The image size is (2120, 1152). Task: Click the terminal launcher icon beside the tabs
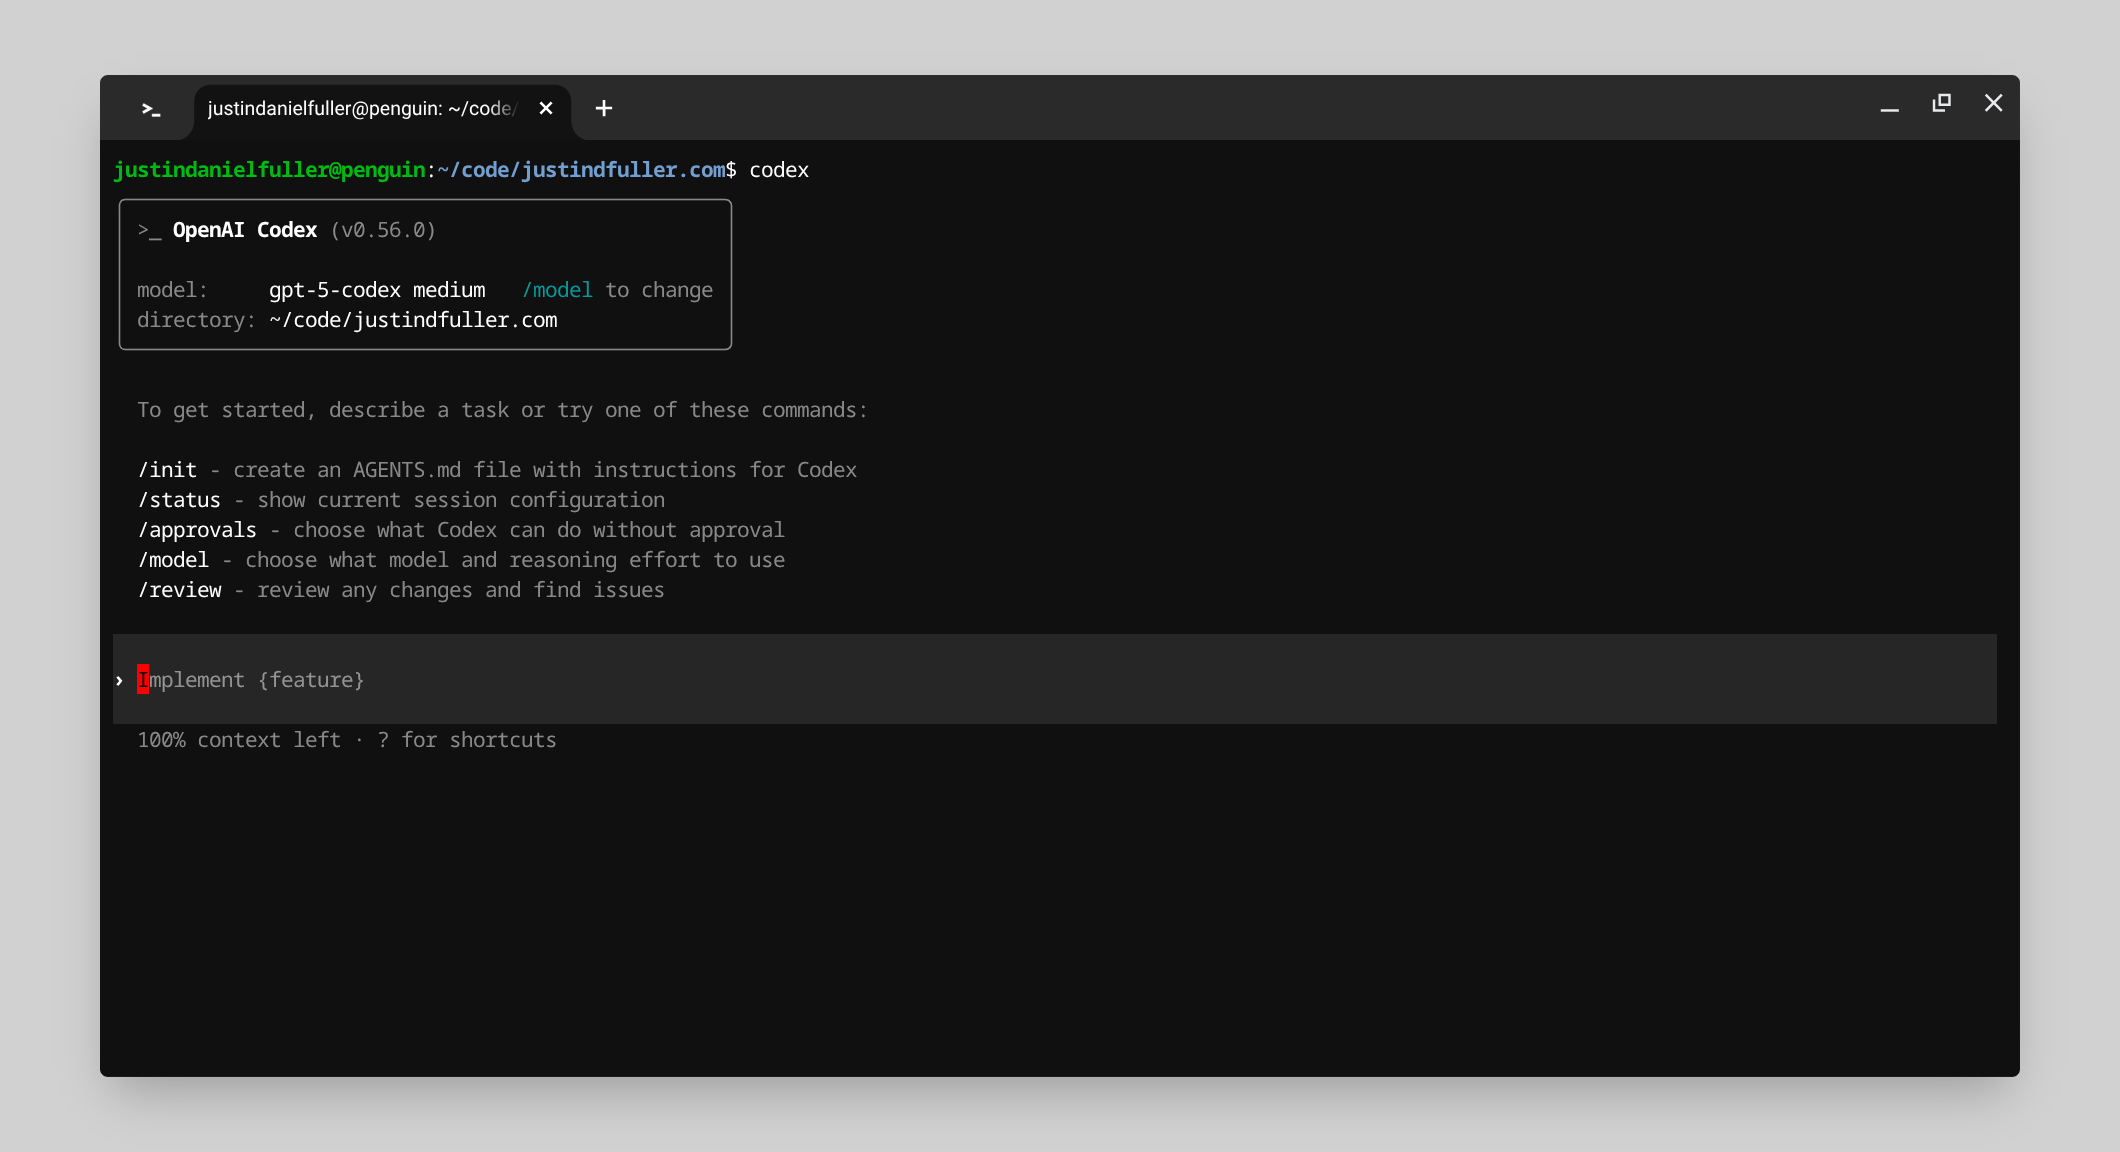pyautogui.click(x=150, y=109)
